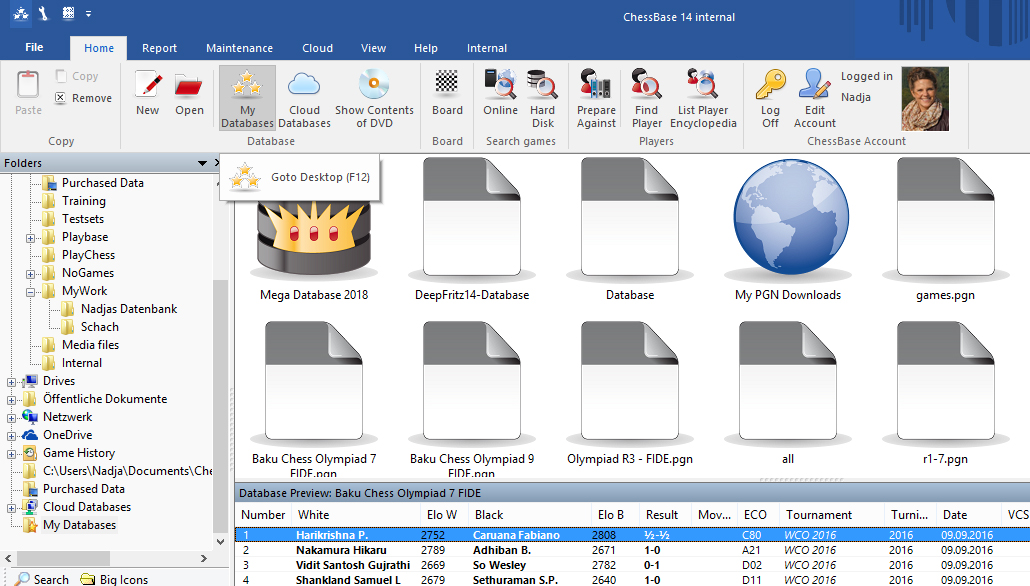Expand the Playbase folder node

(31, 238)
